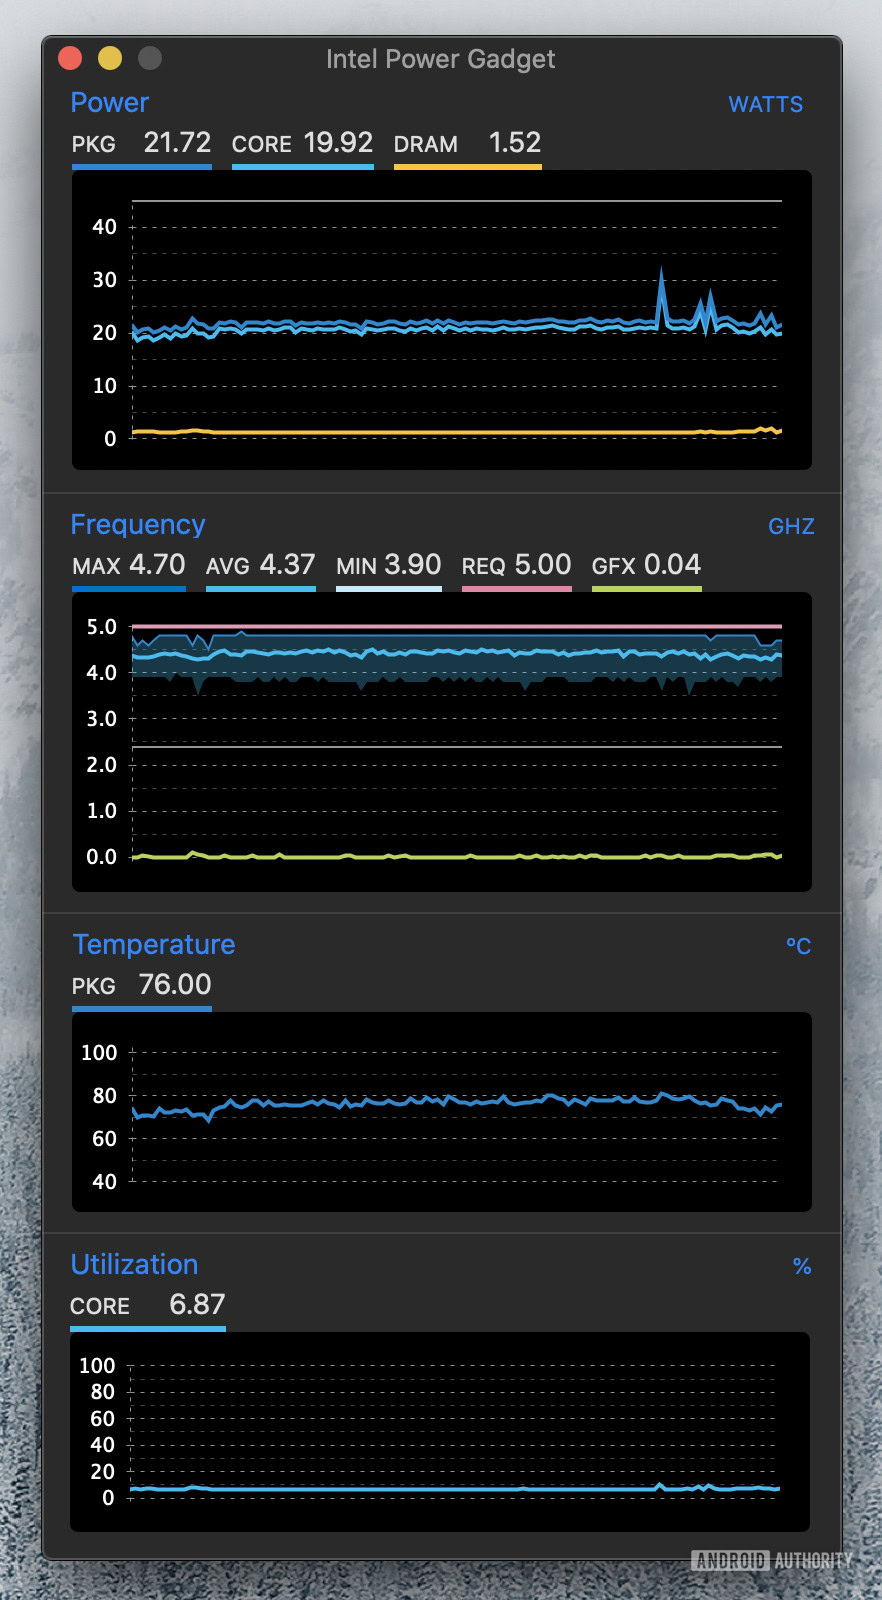Screen dimensions: 882x1600
Task: Click the light blue swatch under CORE power
Action: point(302,167)
